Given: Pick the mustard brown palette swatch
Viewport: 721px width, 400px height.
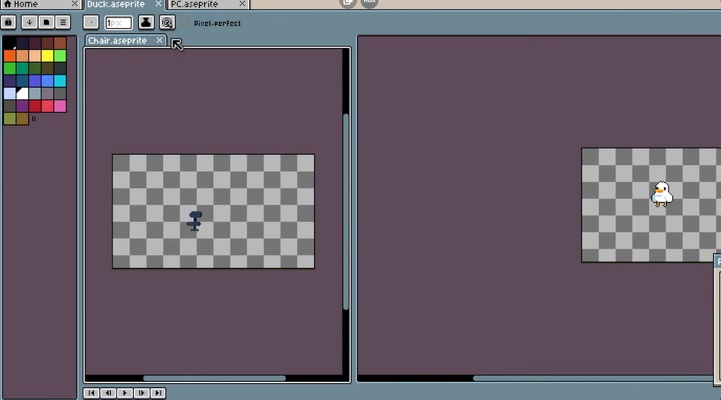Looking at the screenshot, I should tap(22, 119).
